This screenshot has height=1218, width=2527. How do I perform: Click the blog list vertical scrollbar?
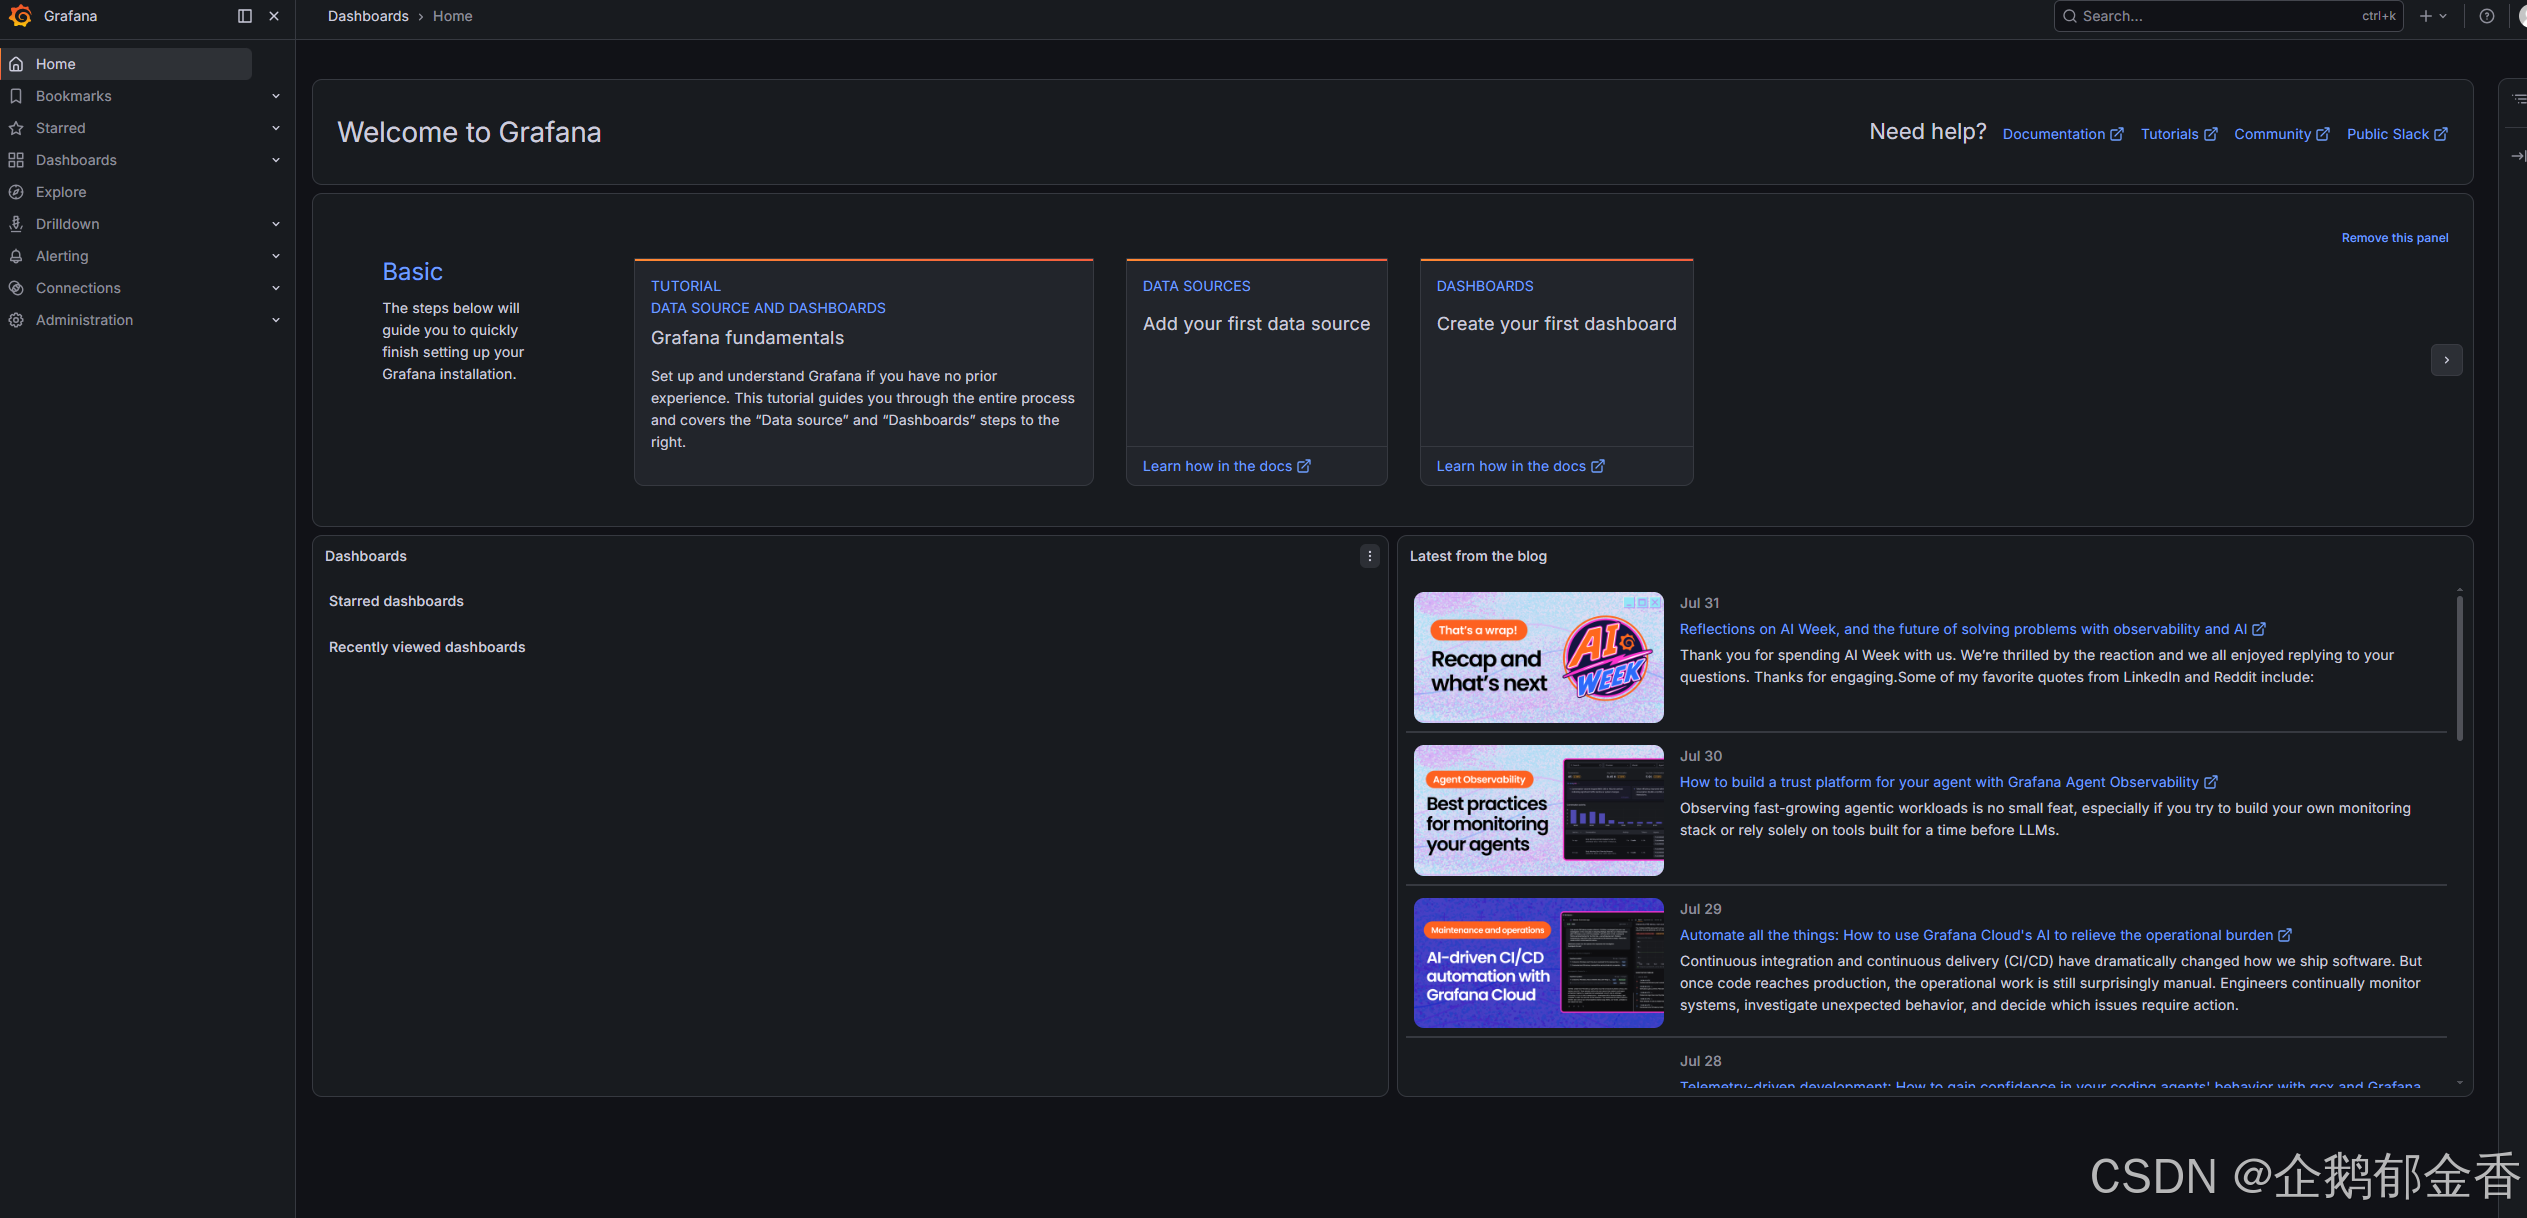point(2459,668)
